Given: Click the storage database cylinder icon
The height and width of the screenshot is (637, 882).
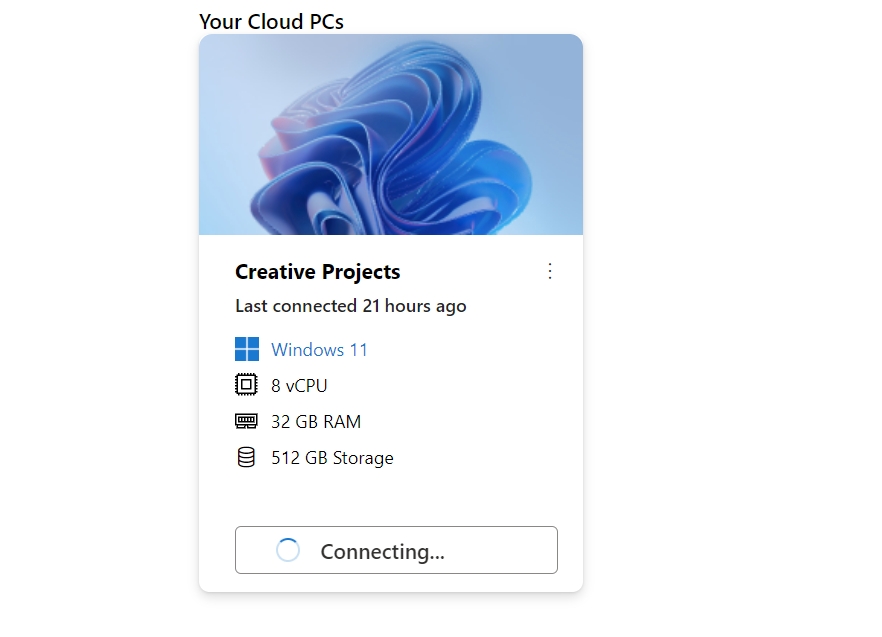Looking at the screenshot, I should pyautogui.click(x=246, y=457).
